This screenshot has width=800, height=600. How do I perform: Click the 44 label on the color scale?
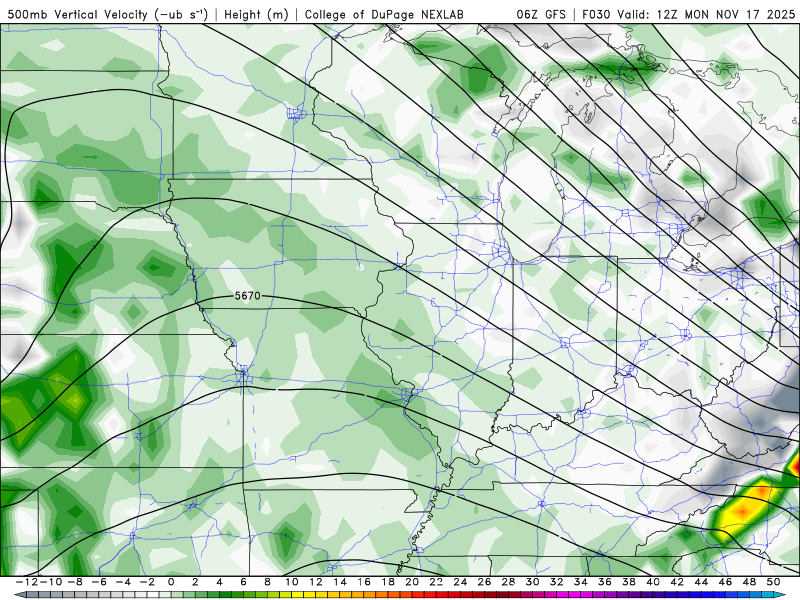701,582
